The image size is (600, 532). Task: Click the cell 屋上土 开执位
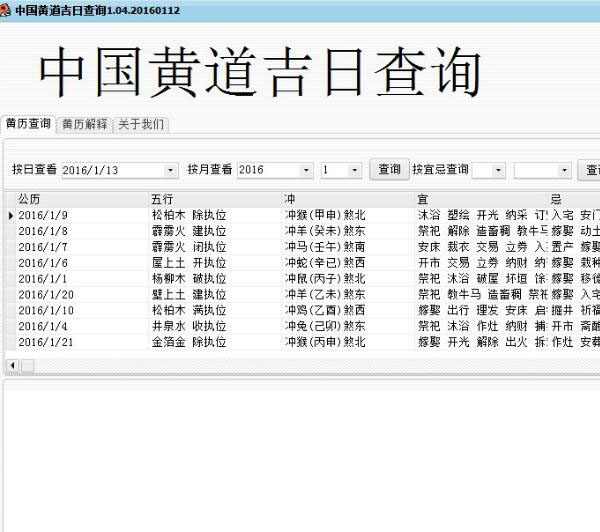(x=214, y=263)
